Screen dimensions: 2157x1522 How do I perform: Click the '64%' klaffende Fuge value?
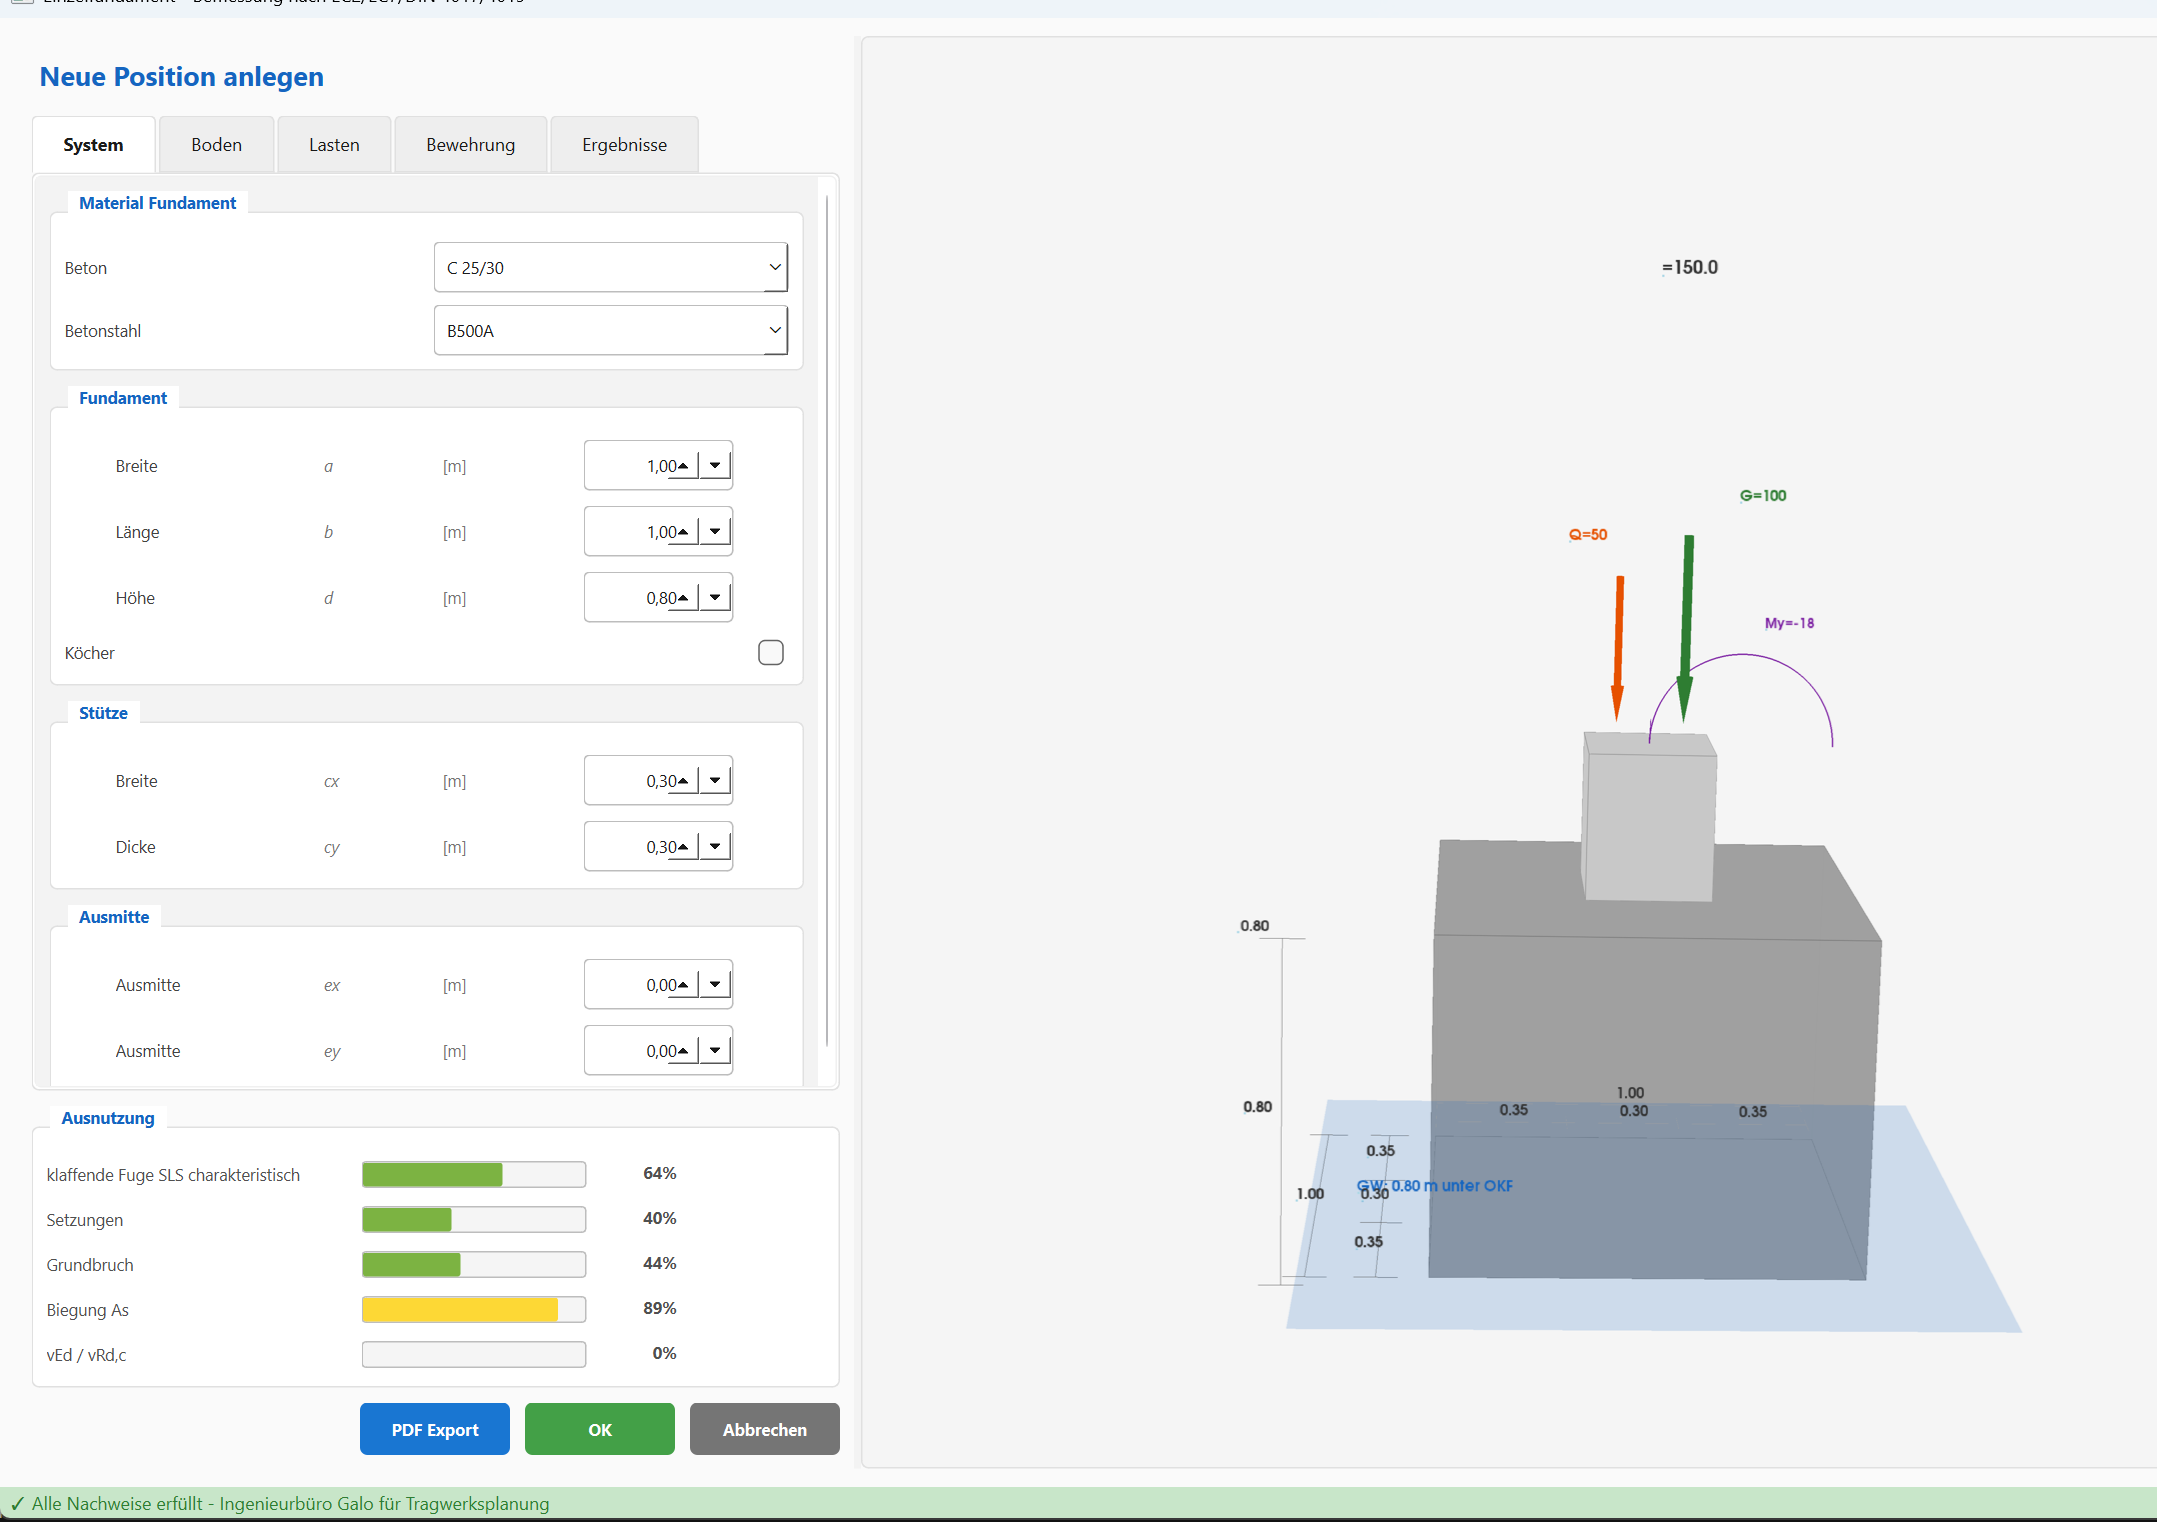click(x=660, y=1173)
